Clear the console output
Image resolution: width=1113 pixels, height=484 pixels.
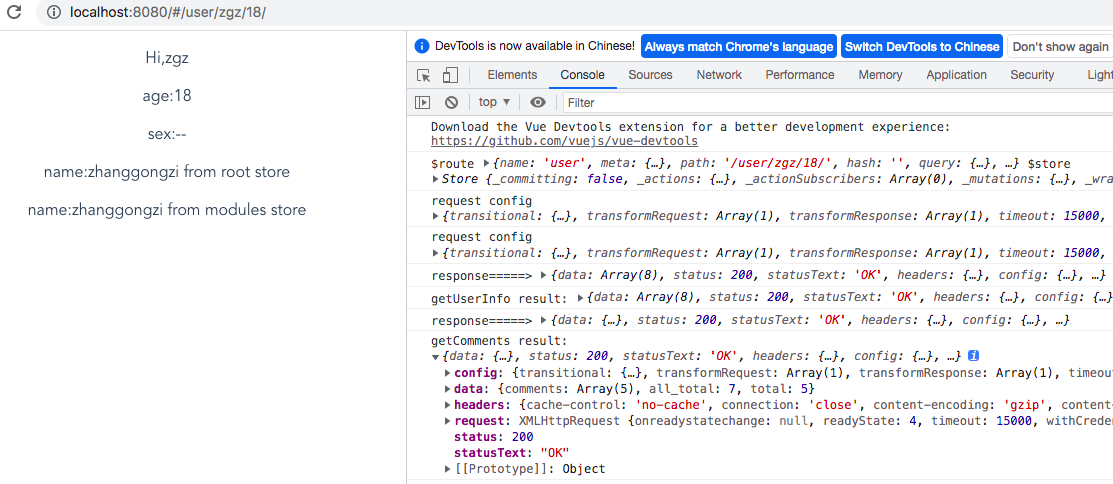pyautogui.click(x=451, y=102)
